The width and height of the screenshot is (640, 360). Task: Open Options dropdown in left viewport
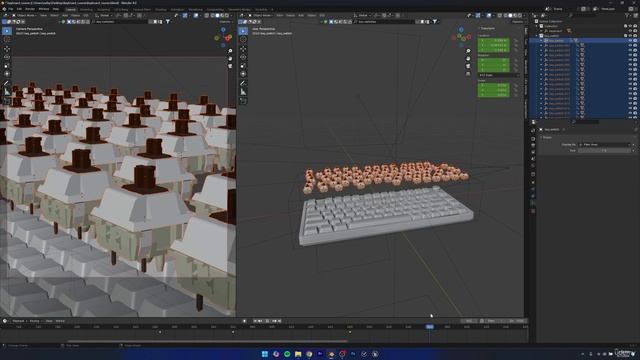[225, 22]
